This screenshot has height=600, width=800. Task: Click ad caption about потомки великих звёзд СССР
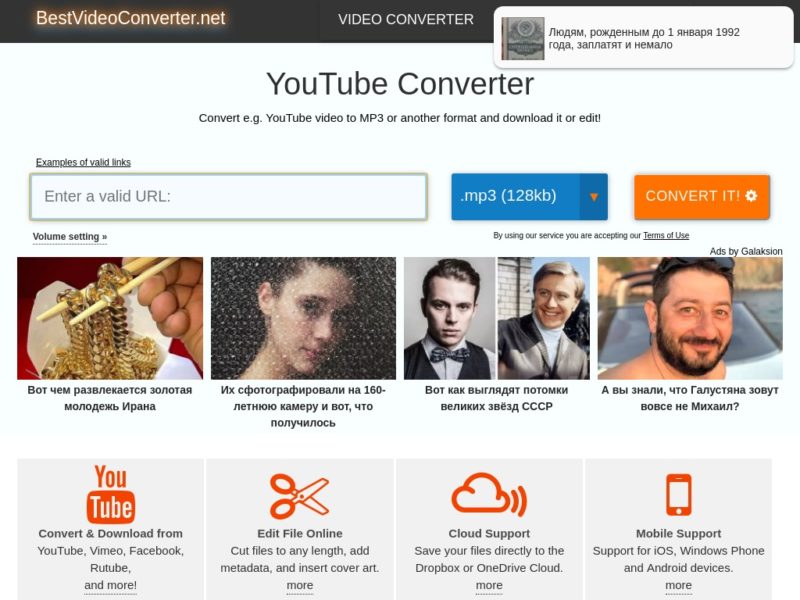point(496,398)
